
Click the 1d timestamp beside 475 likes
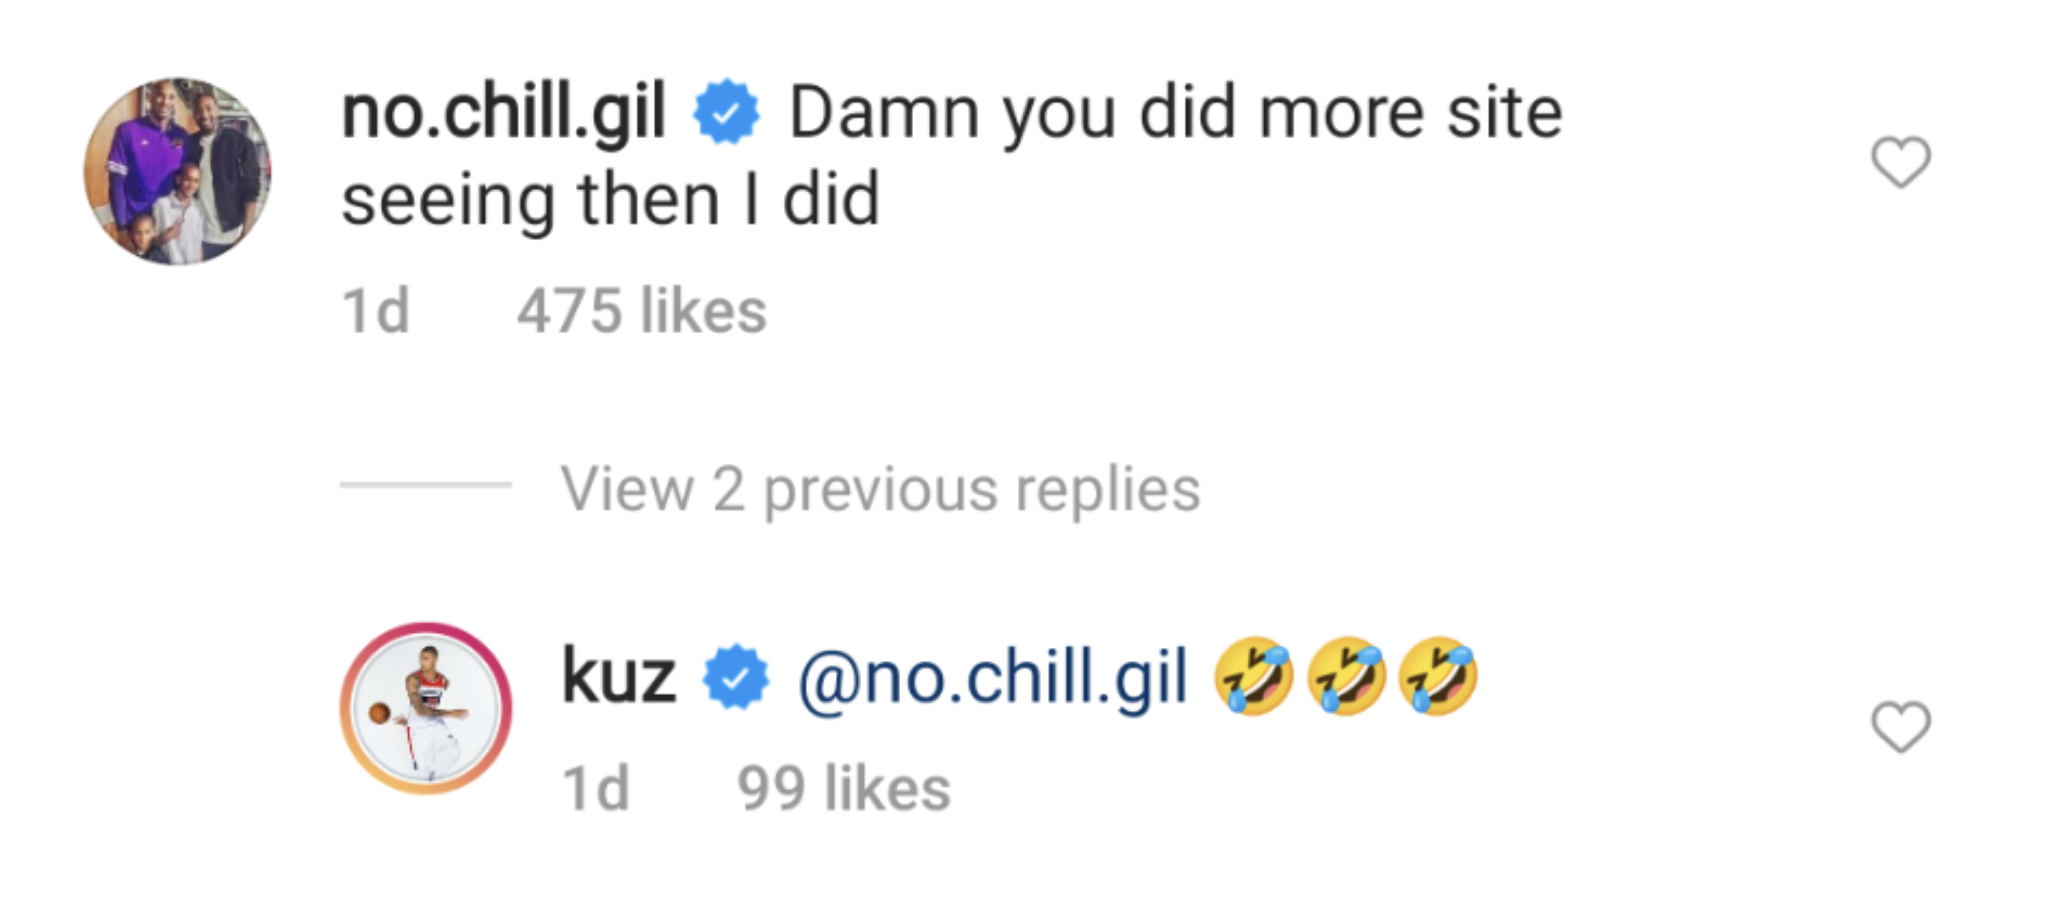click(x=375, y=310)
